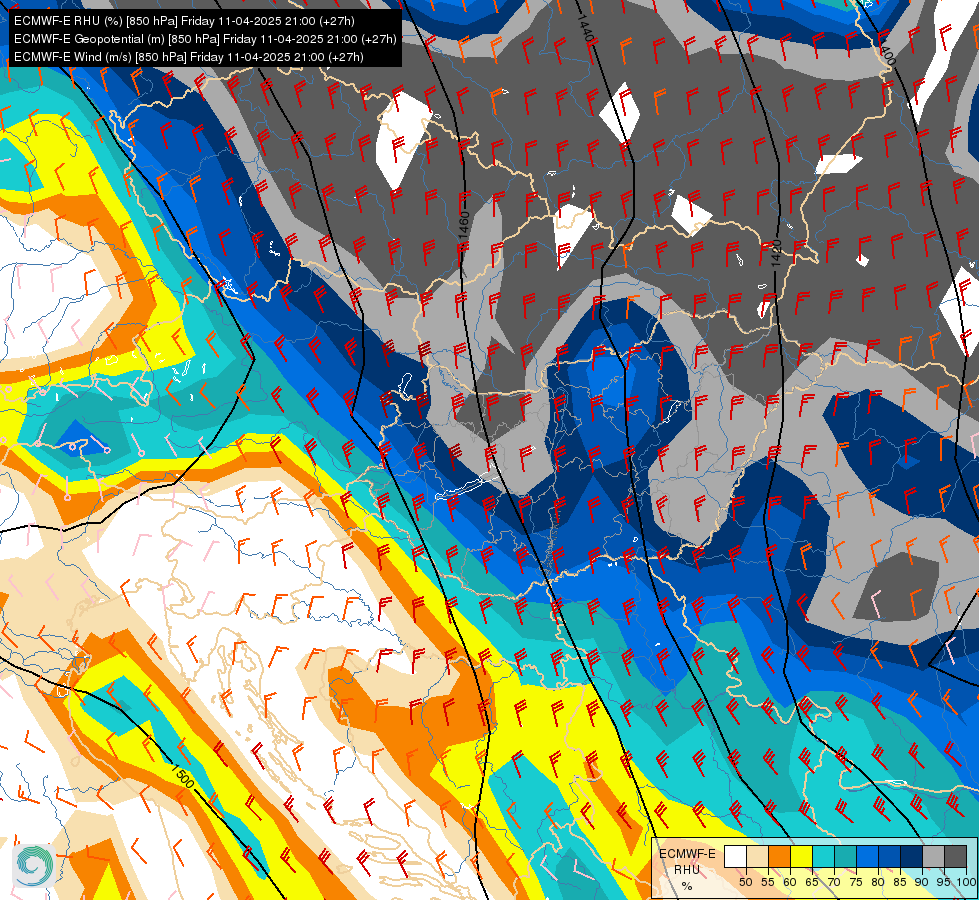The height and width of the screenshot is (900, 979).
Task: Select the light gray legend swatch between 90 and 95
Action: coord(933,856)
